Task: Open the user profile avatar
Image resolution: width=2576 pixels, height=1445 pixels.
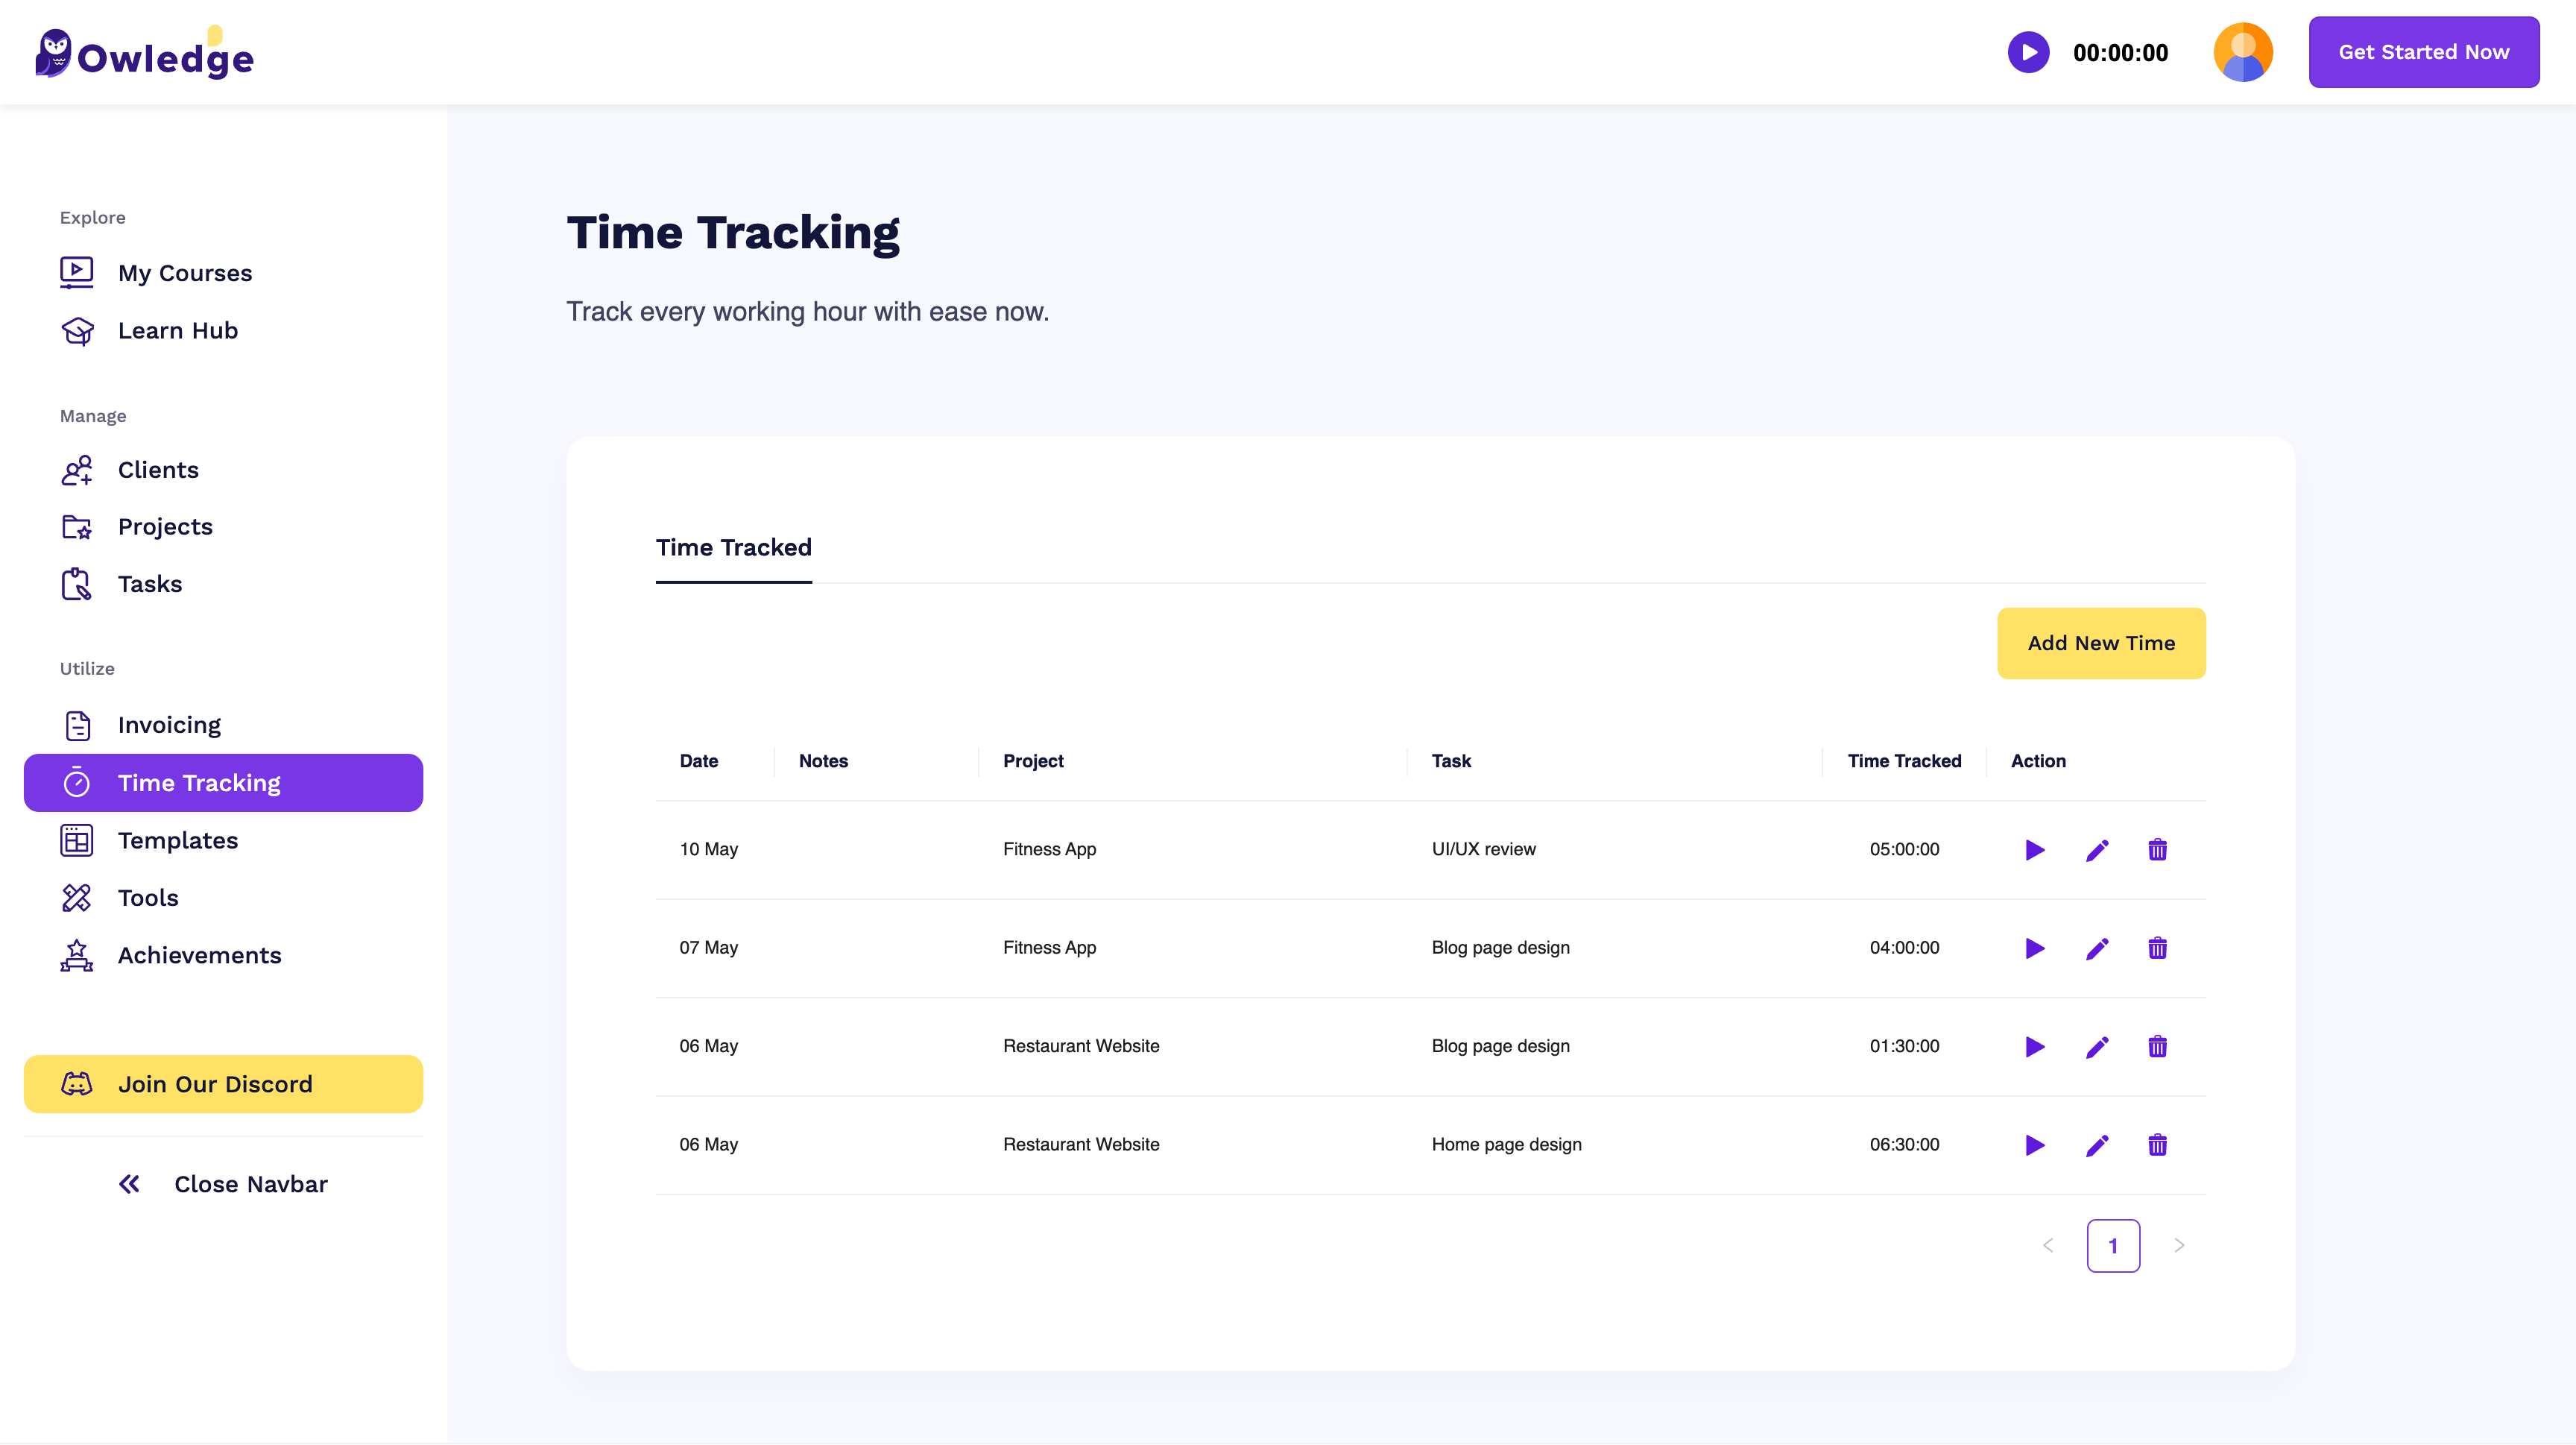Action: click(x=2242, y=52)
